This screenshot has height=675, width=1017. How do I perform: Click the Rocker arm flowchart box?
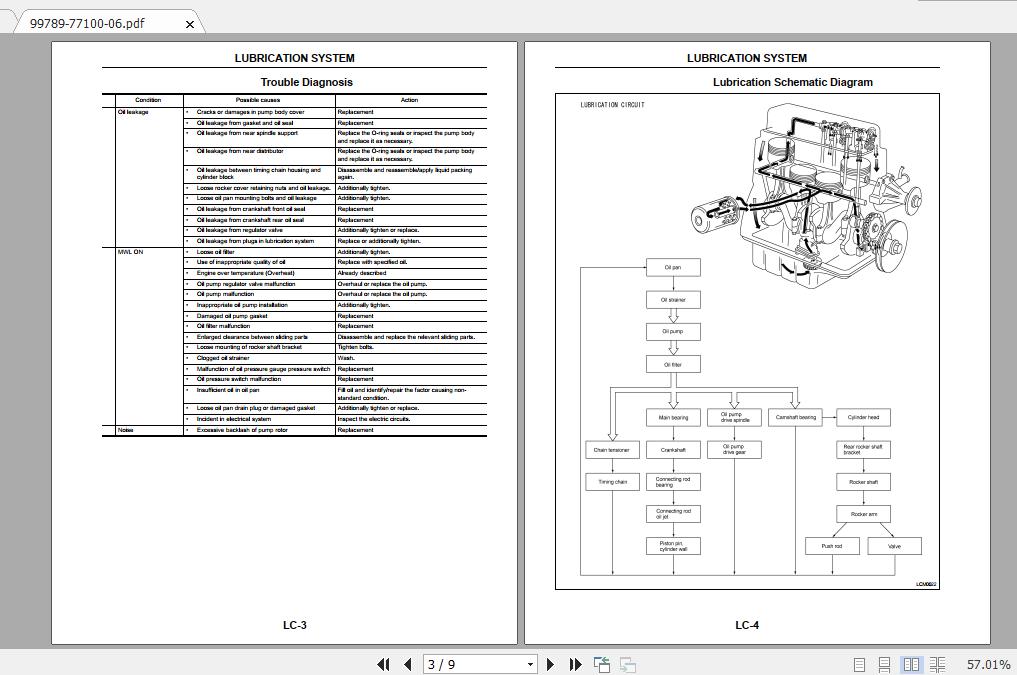coord(863,514)
